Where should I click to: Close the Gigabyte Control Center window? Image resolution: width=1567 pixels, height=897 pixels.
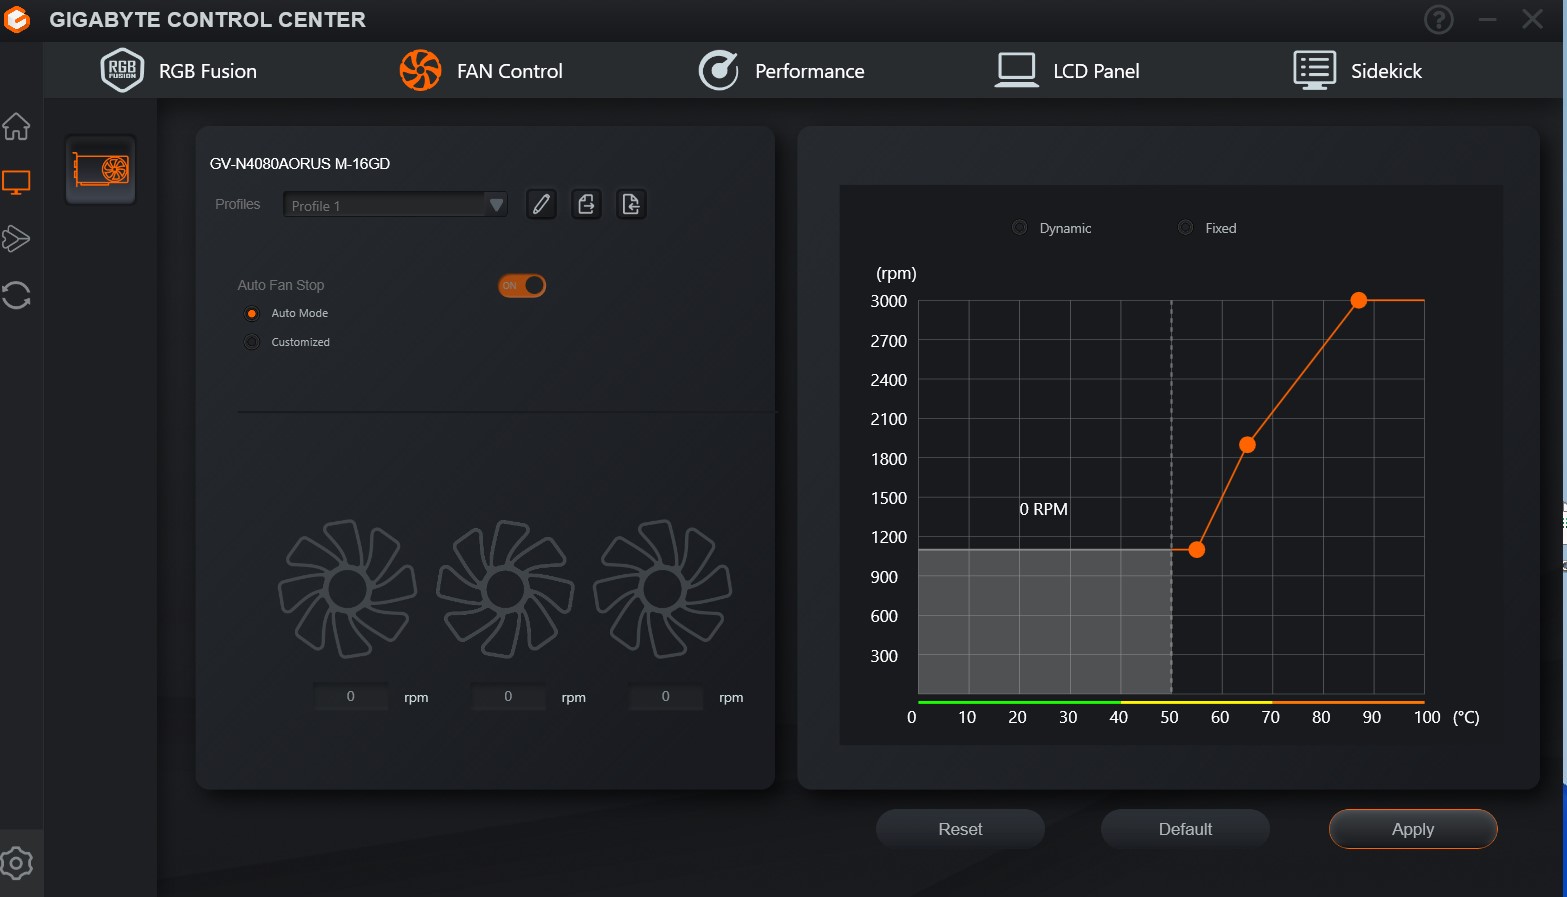[1532, 19]
